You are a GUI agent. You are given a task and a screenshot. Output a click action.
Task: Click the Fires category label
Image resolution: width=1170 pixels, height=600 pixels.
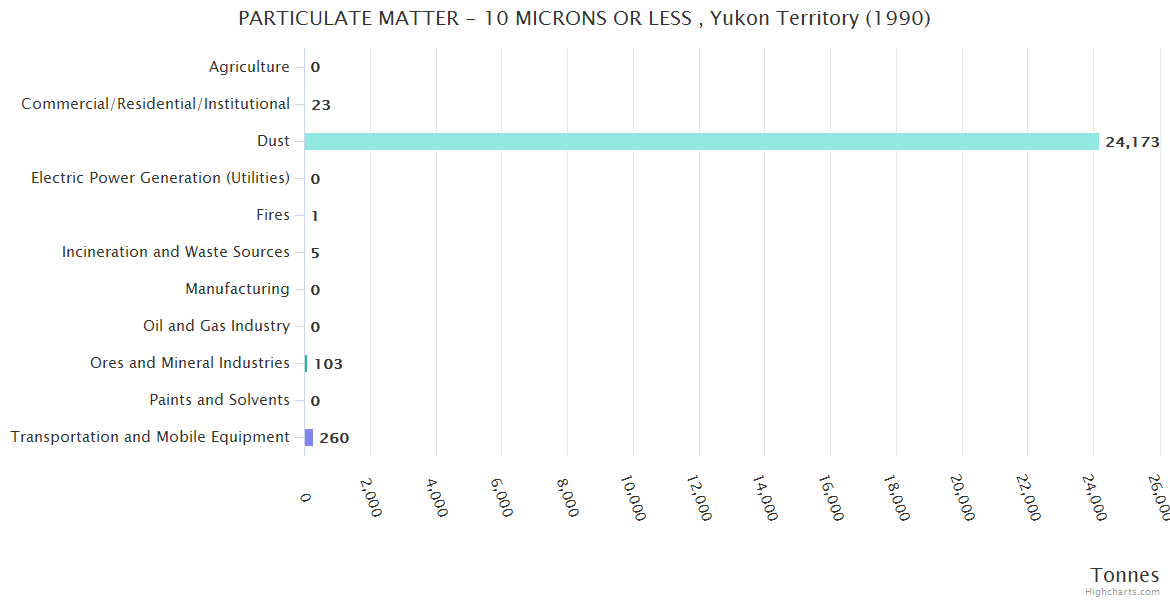(272, 215)
